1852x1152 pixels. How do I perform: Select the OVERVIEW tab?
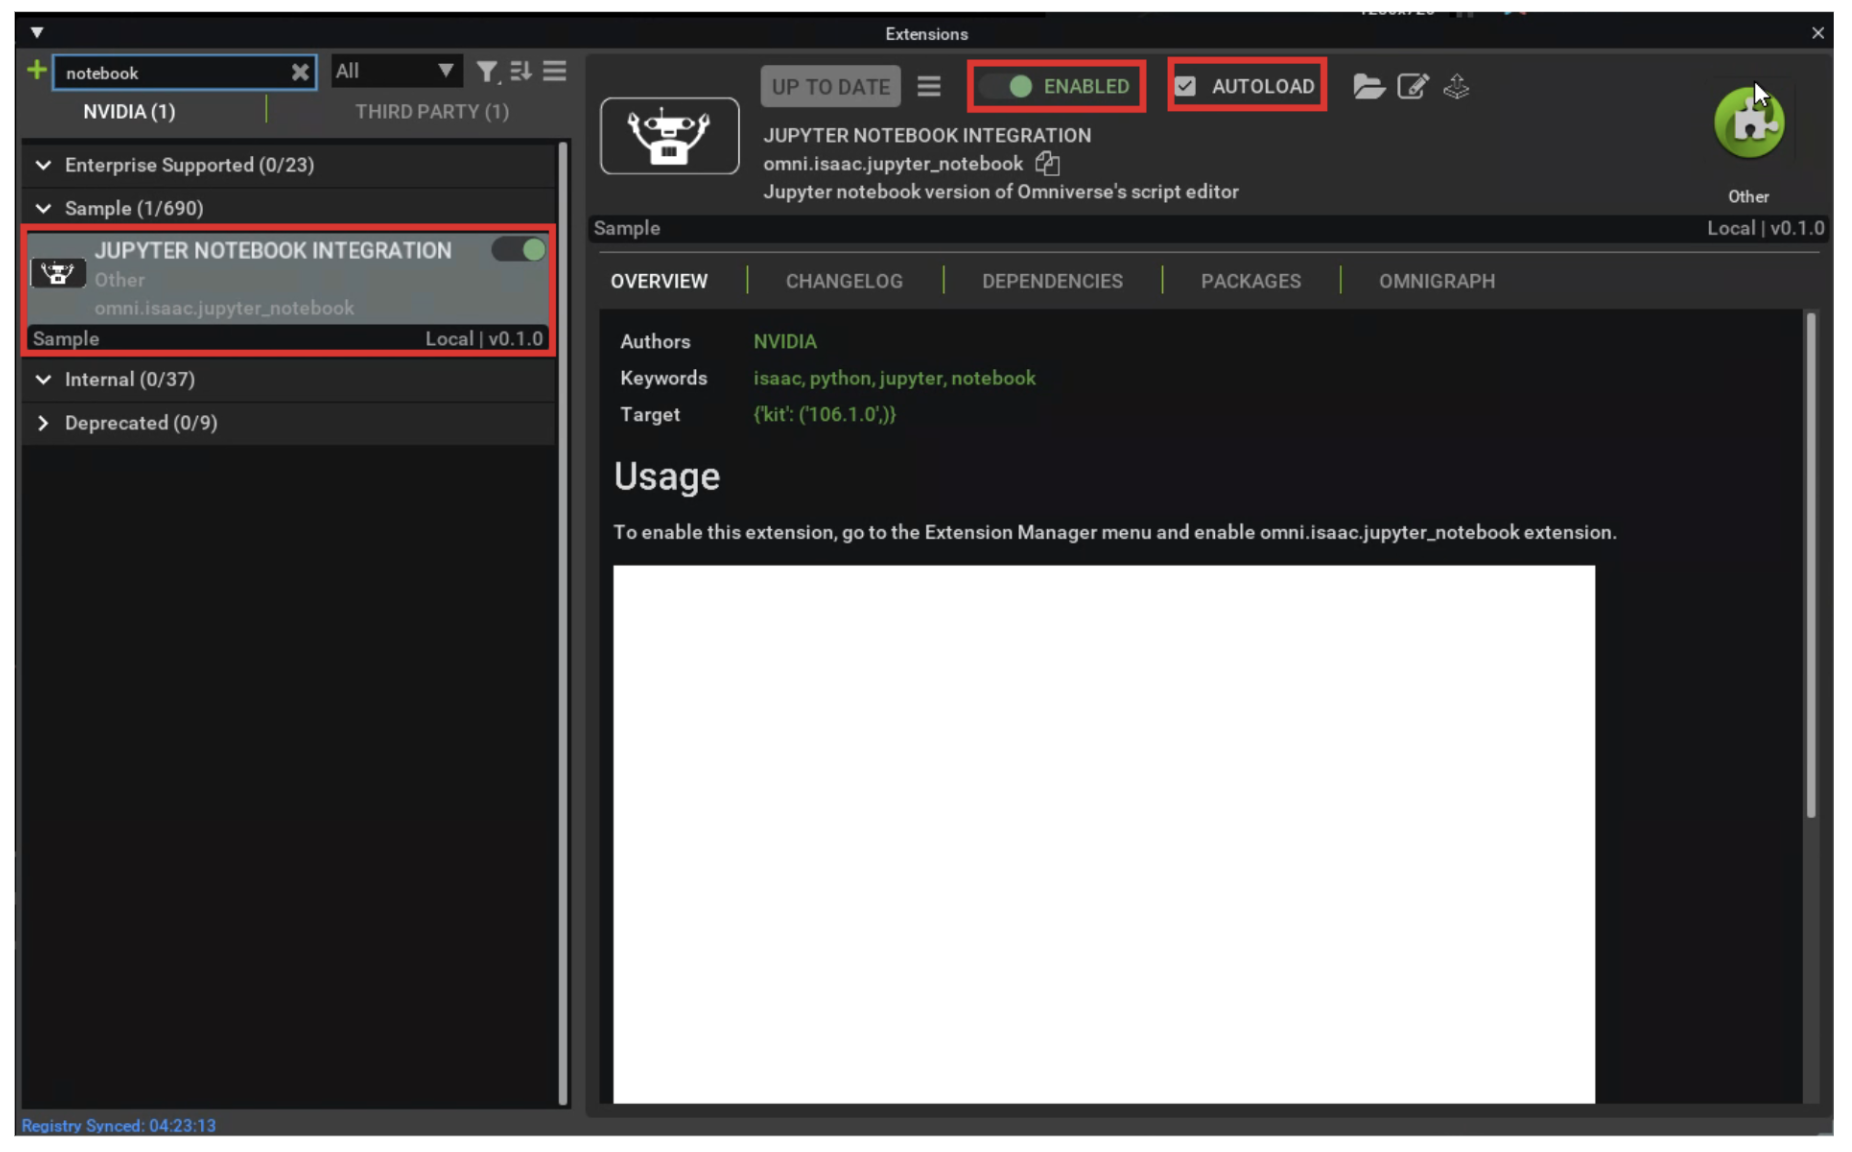click(x=659, y=281)
